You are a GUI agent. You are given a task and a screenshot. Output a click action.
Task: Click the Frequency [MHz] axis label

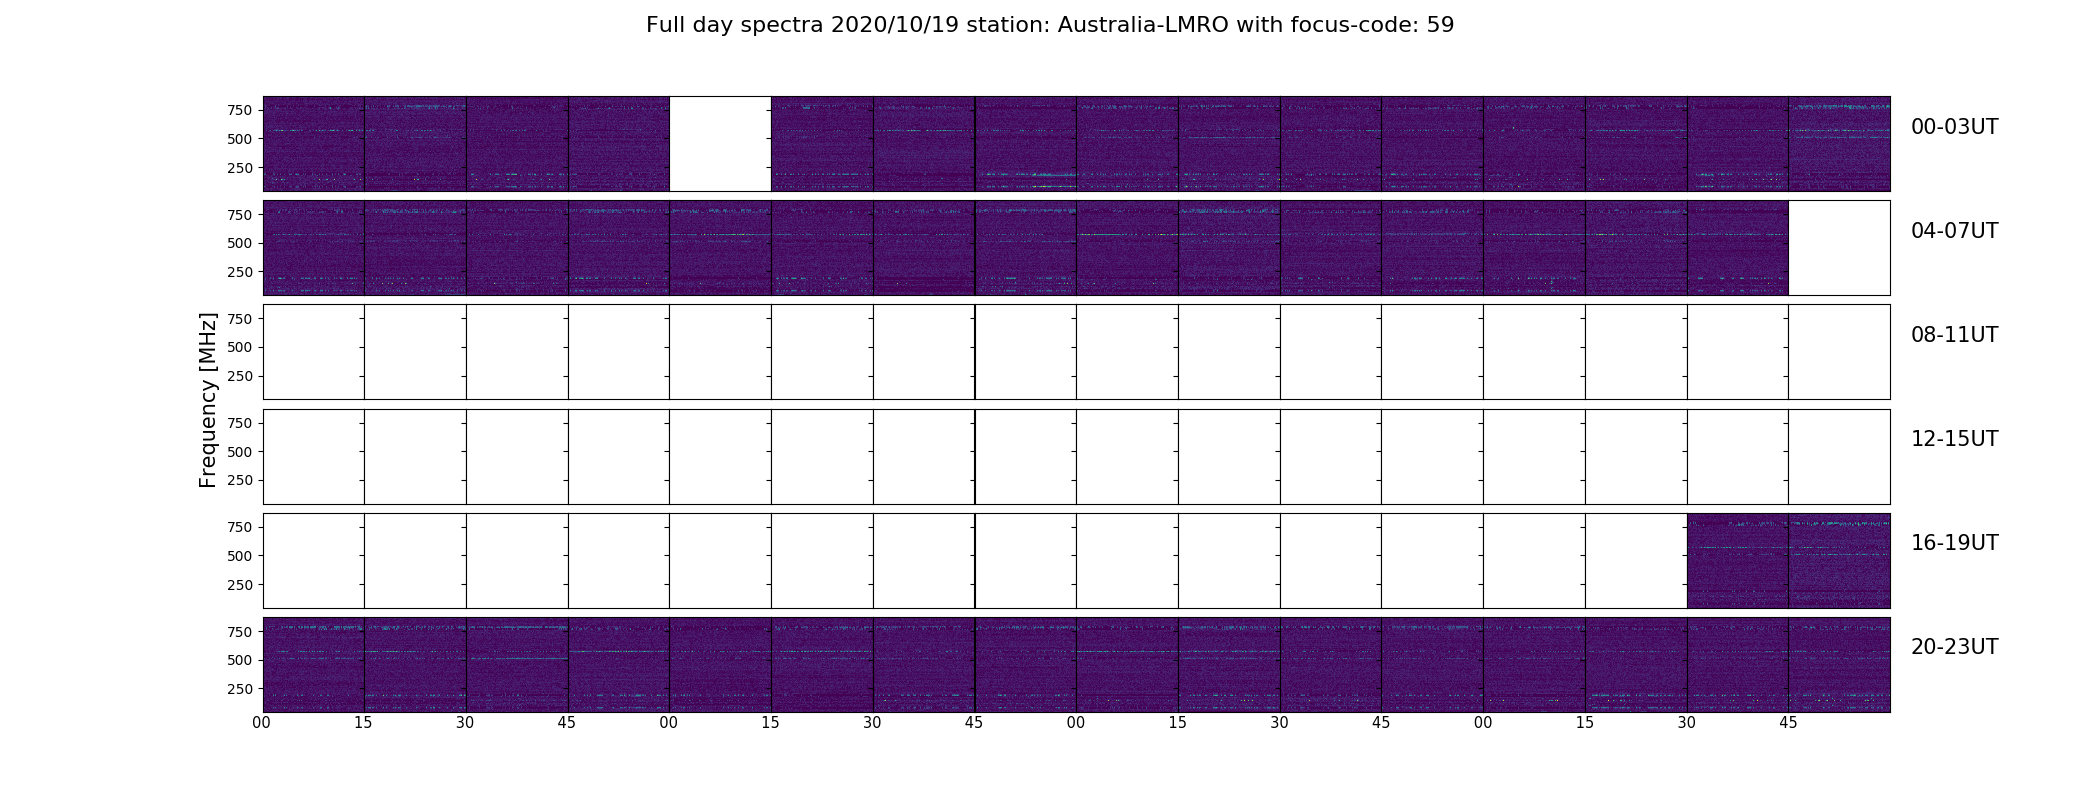208,400
